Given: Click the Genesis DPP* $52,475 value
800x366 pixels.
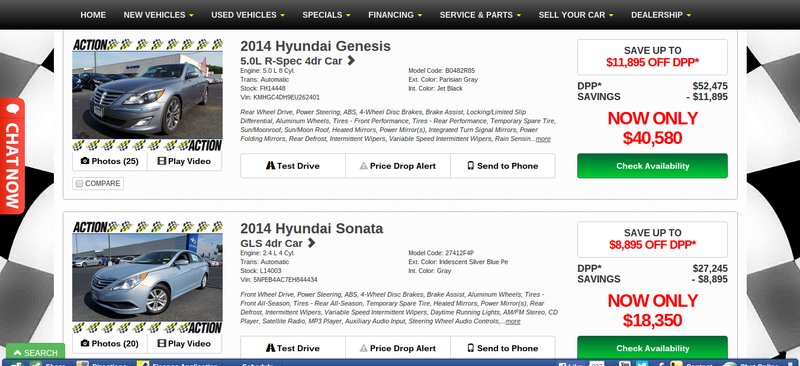Looking at the screenshot, I should 710,86.
